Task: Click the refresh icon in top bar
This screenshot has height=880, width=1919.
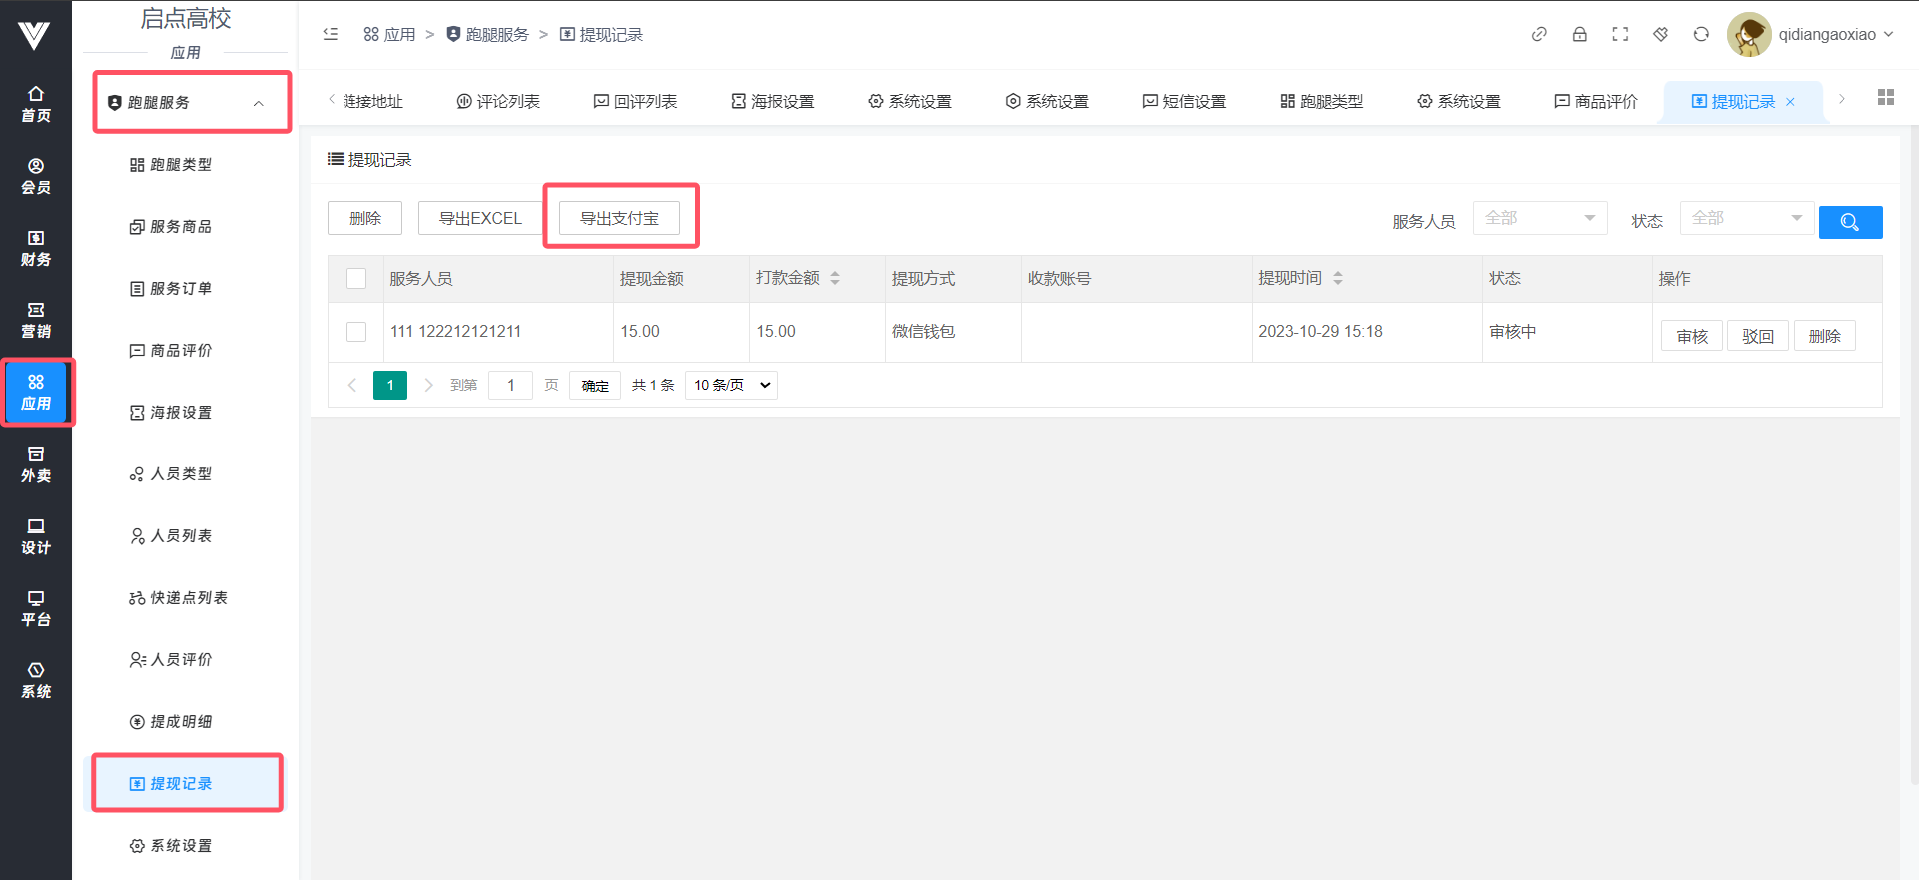Action: click(1701, 34)
